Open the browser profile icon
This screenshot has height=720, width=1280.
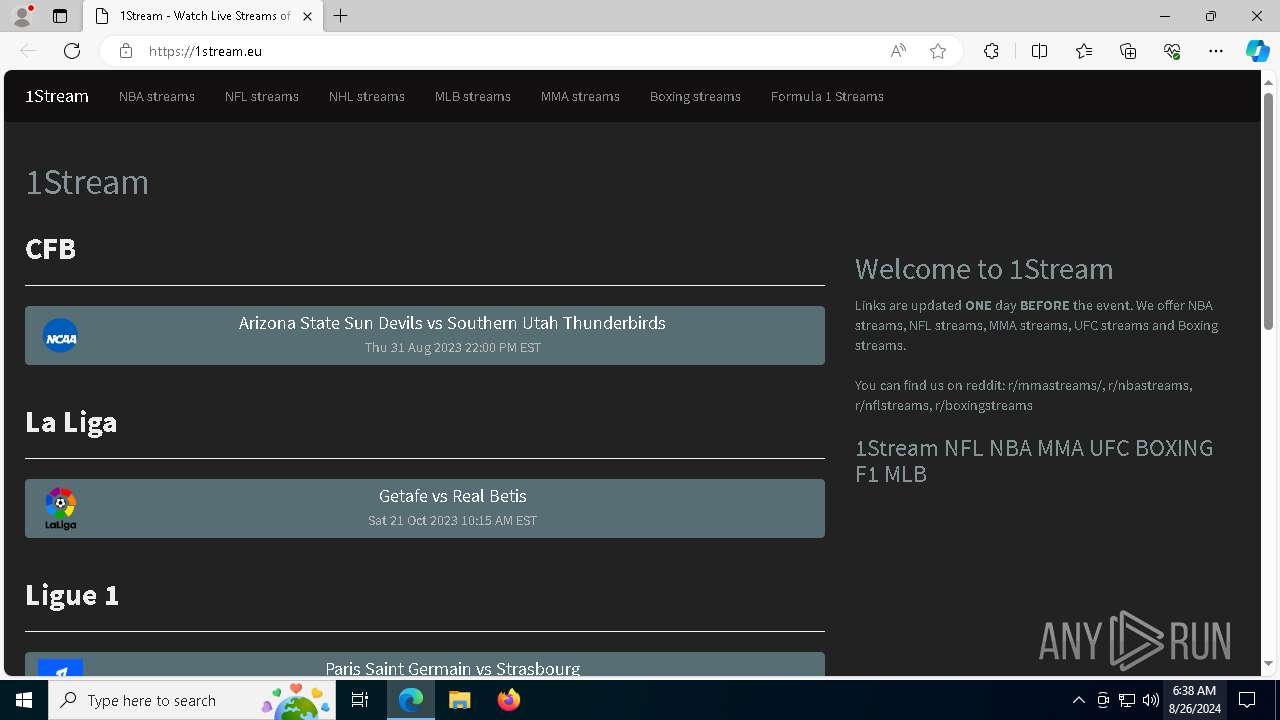pos(22,16)
